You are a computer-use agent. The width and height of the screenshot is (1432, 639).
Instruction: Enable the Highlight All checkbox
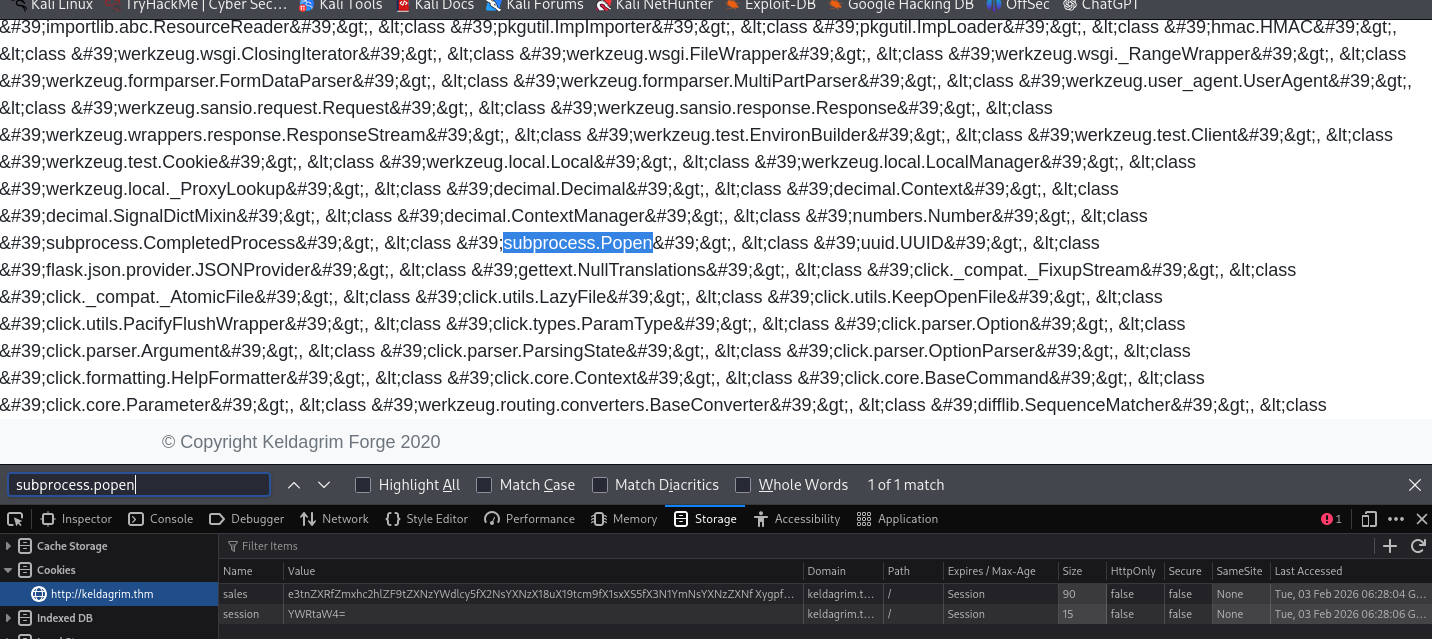tap(364, 485)
